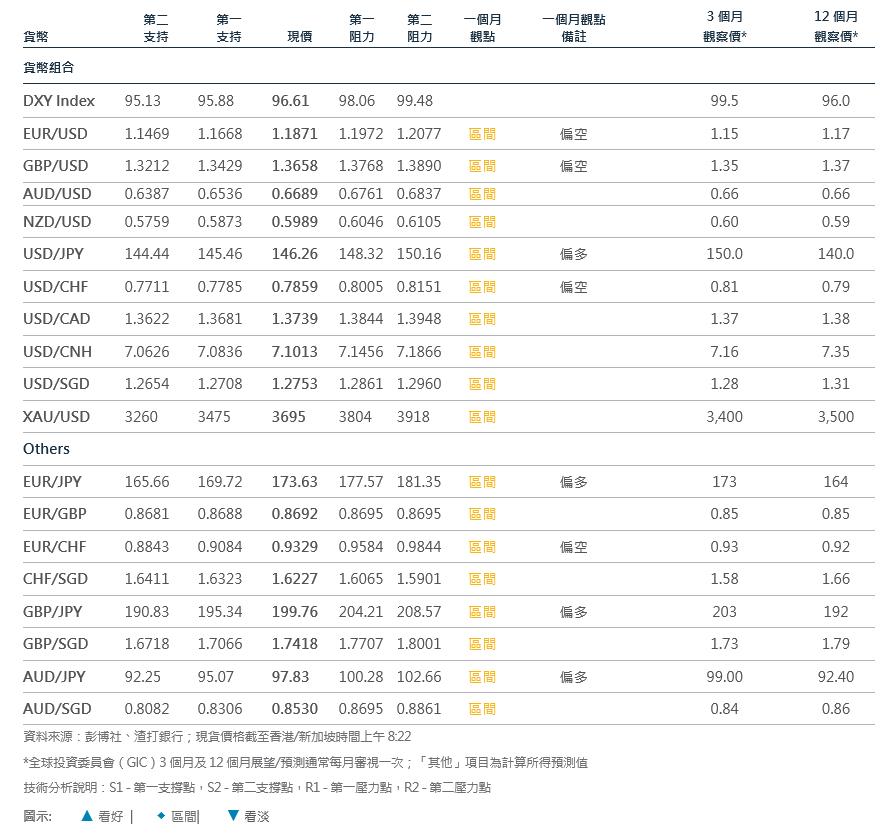Click the Others section heading
The image size is (884, 833).
point(46,449)
